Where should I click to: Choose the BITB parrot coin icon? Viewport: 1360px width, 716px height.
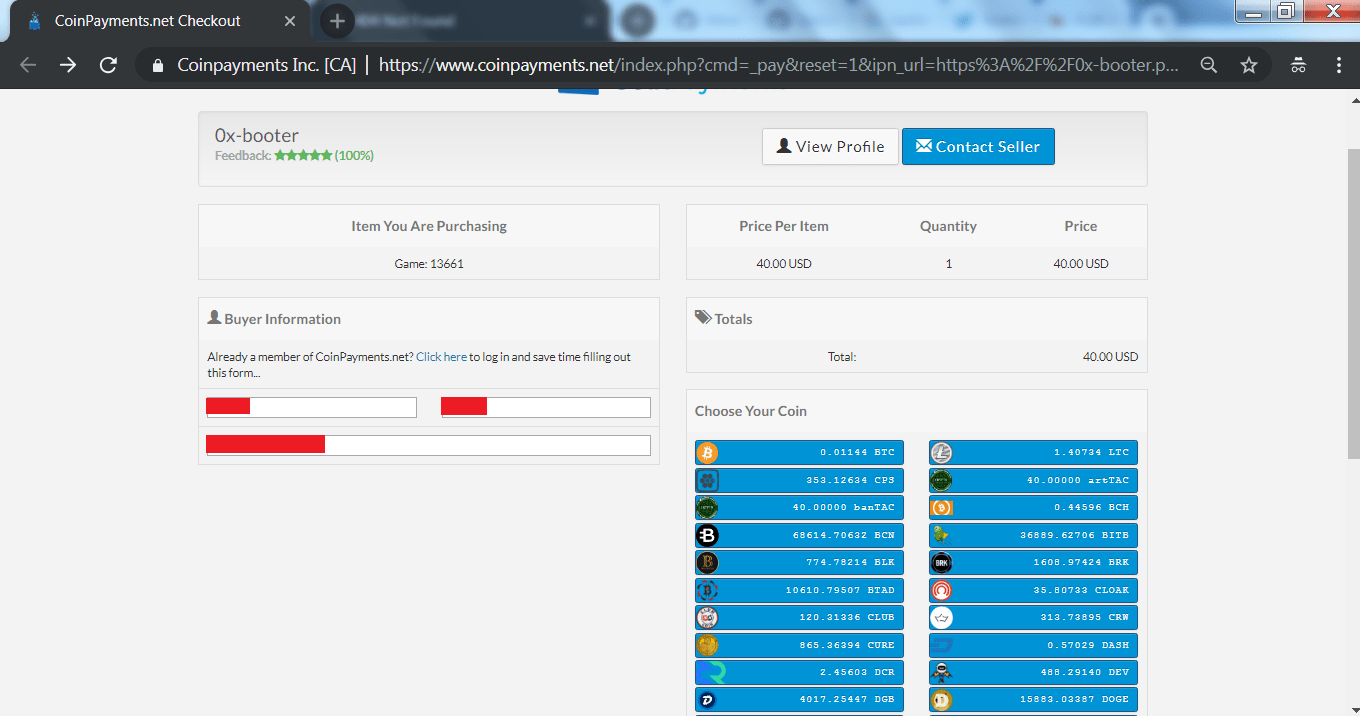point(941,535)
